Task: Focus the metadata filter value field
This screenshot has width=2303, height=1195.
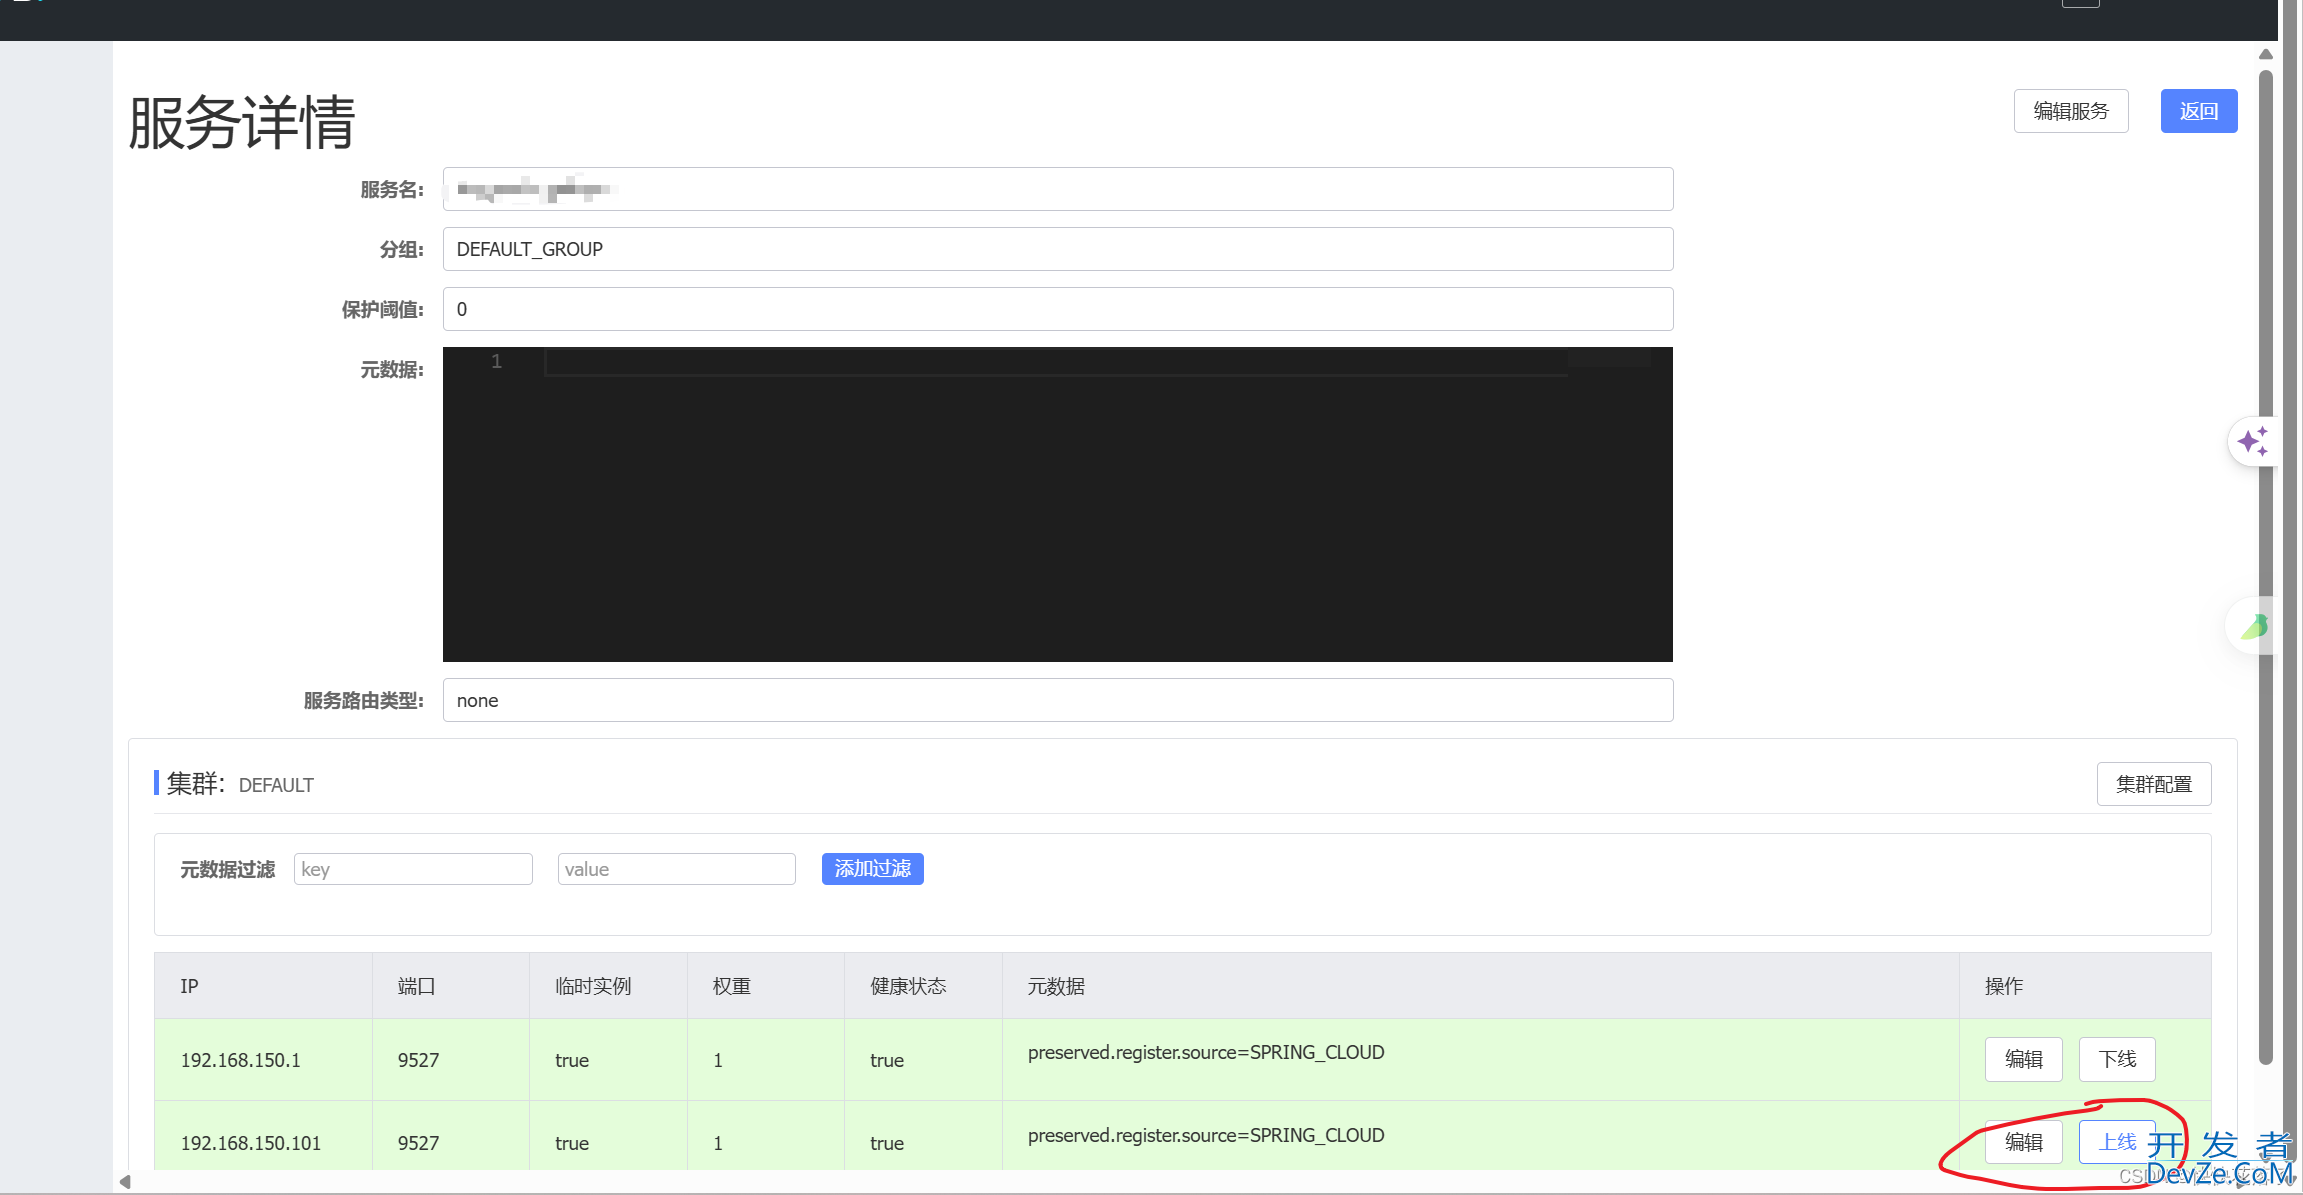Action: [x=676, y=869]
